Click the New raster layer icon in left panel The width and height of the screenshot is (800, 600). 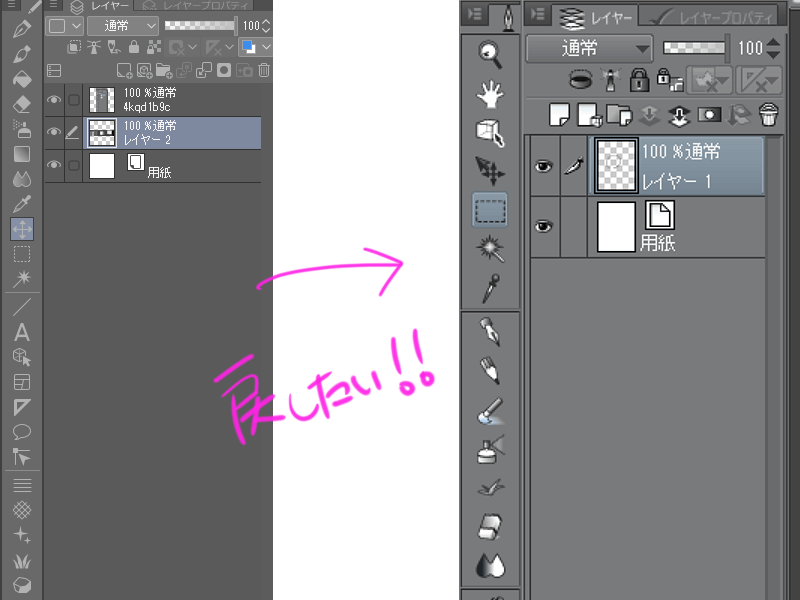pyautogui.click(x=124, y=70)
